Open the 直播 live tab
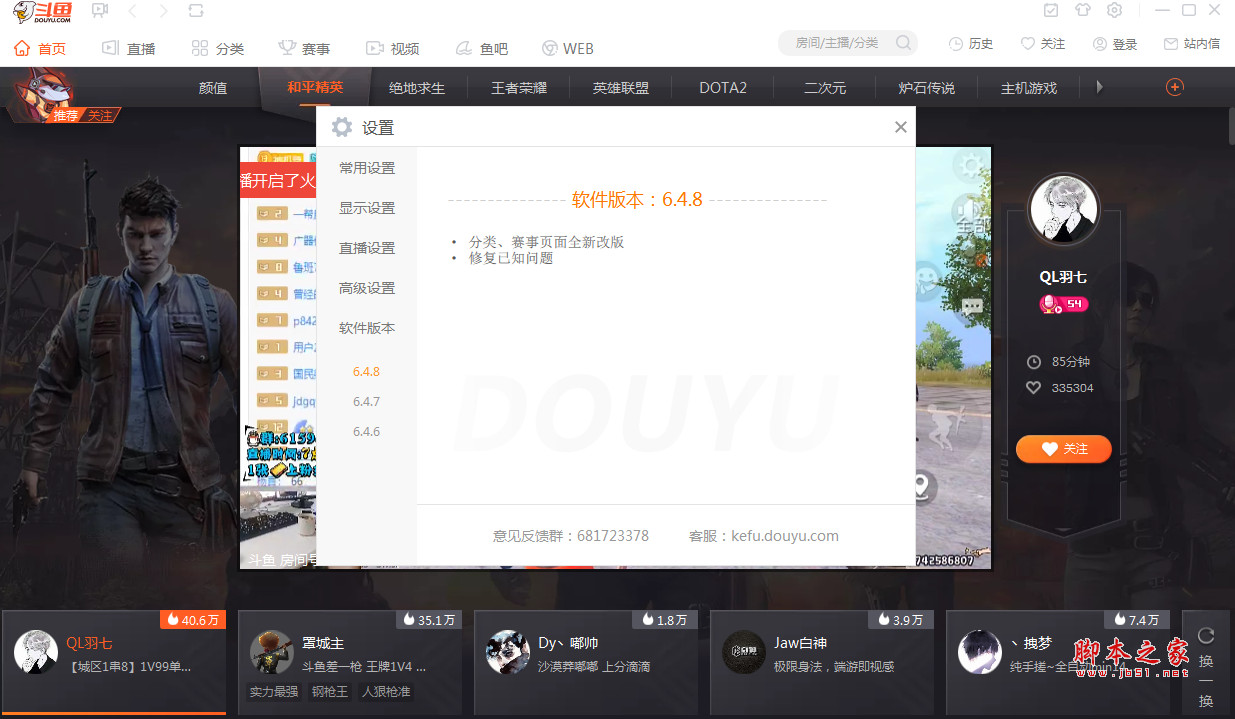Viewport: 1235px width, 719px height. (x=129, y=48)
